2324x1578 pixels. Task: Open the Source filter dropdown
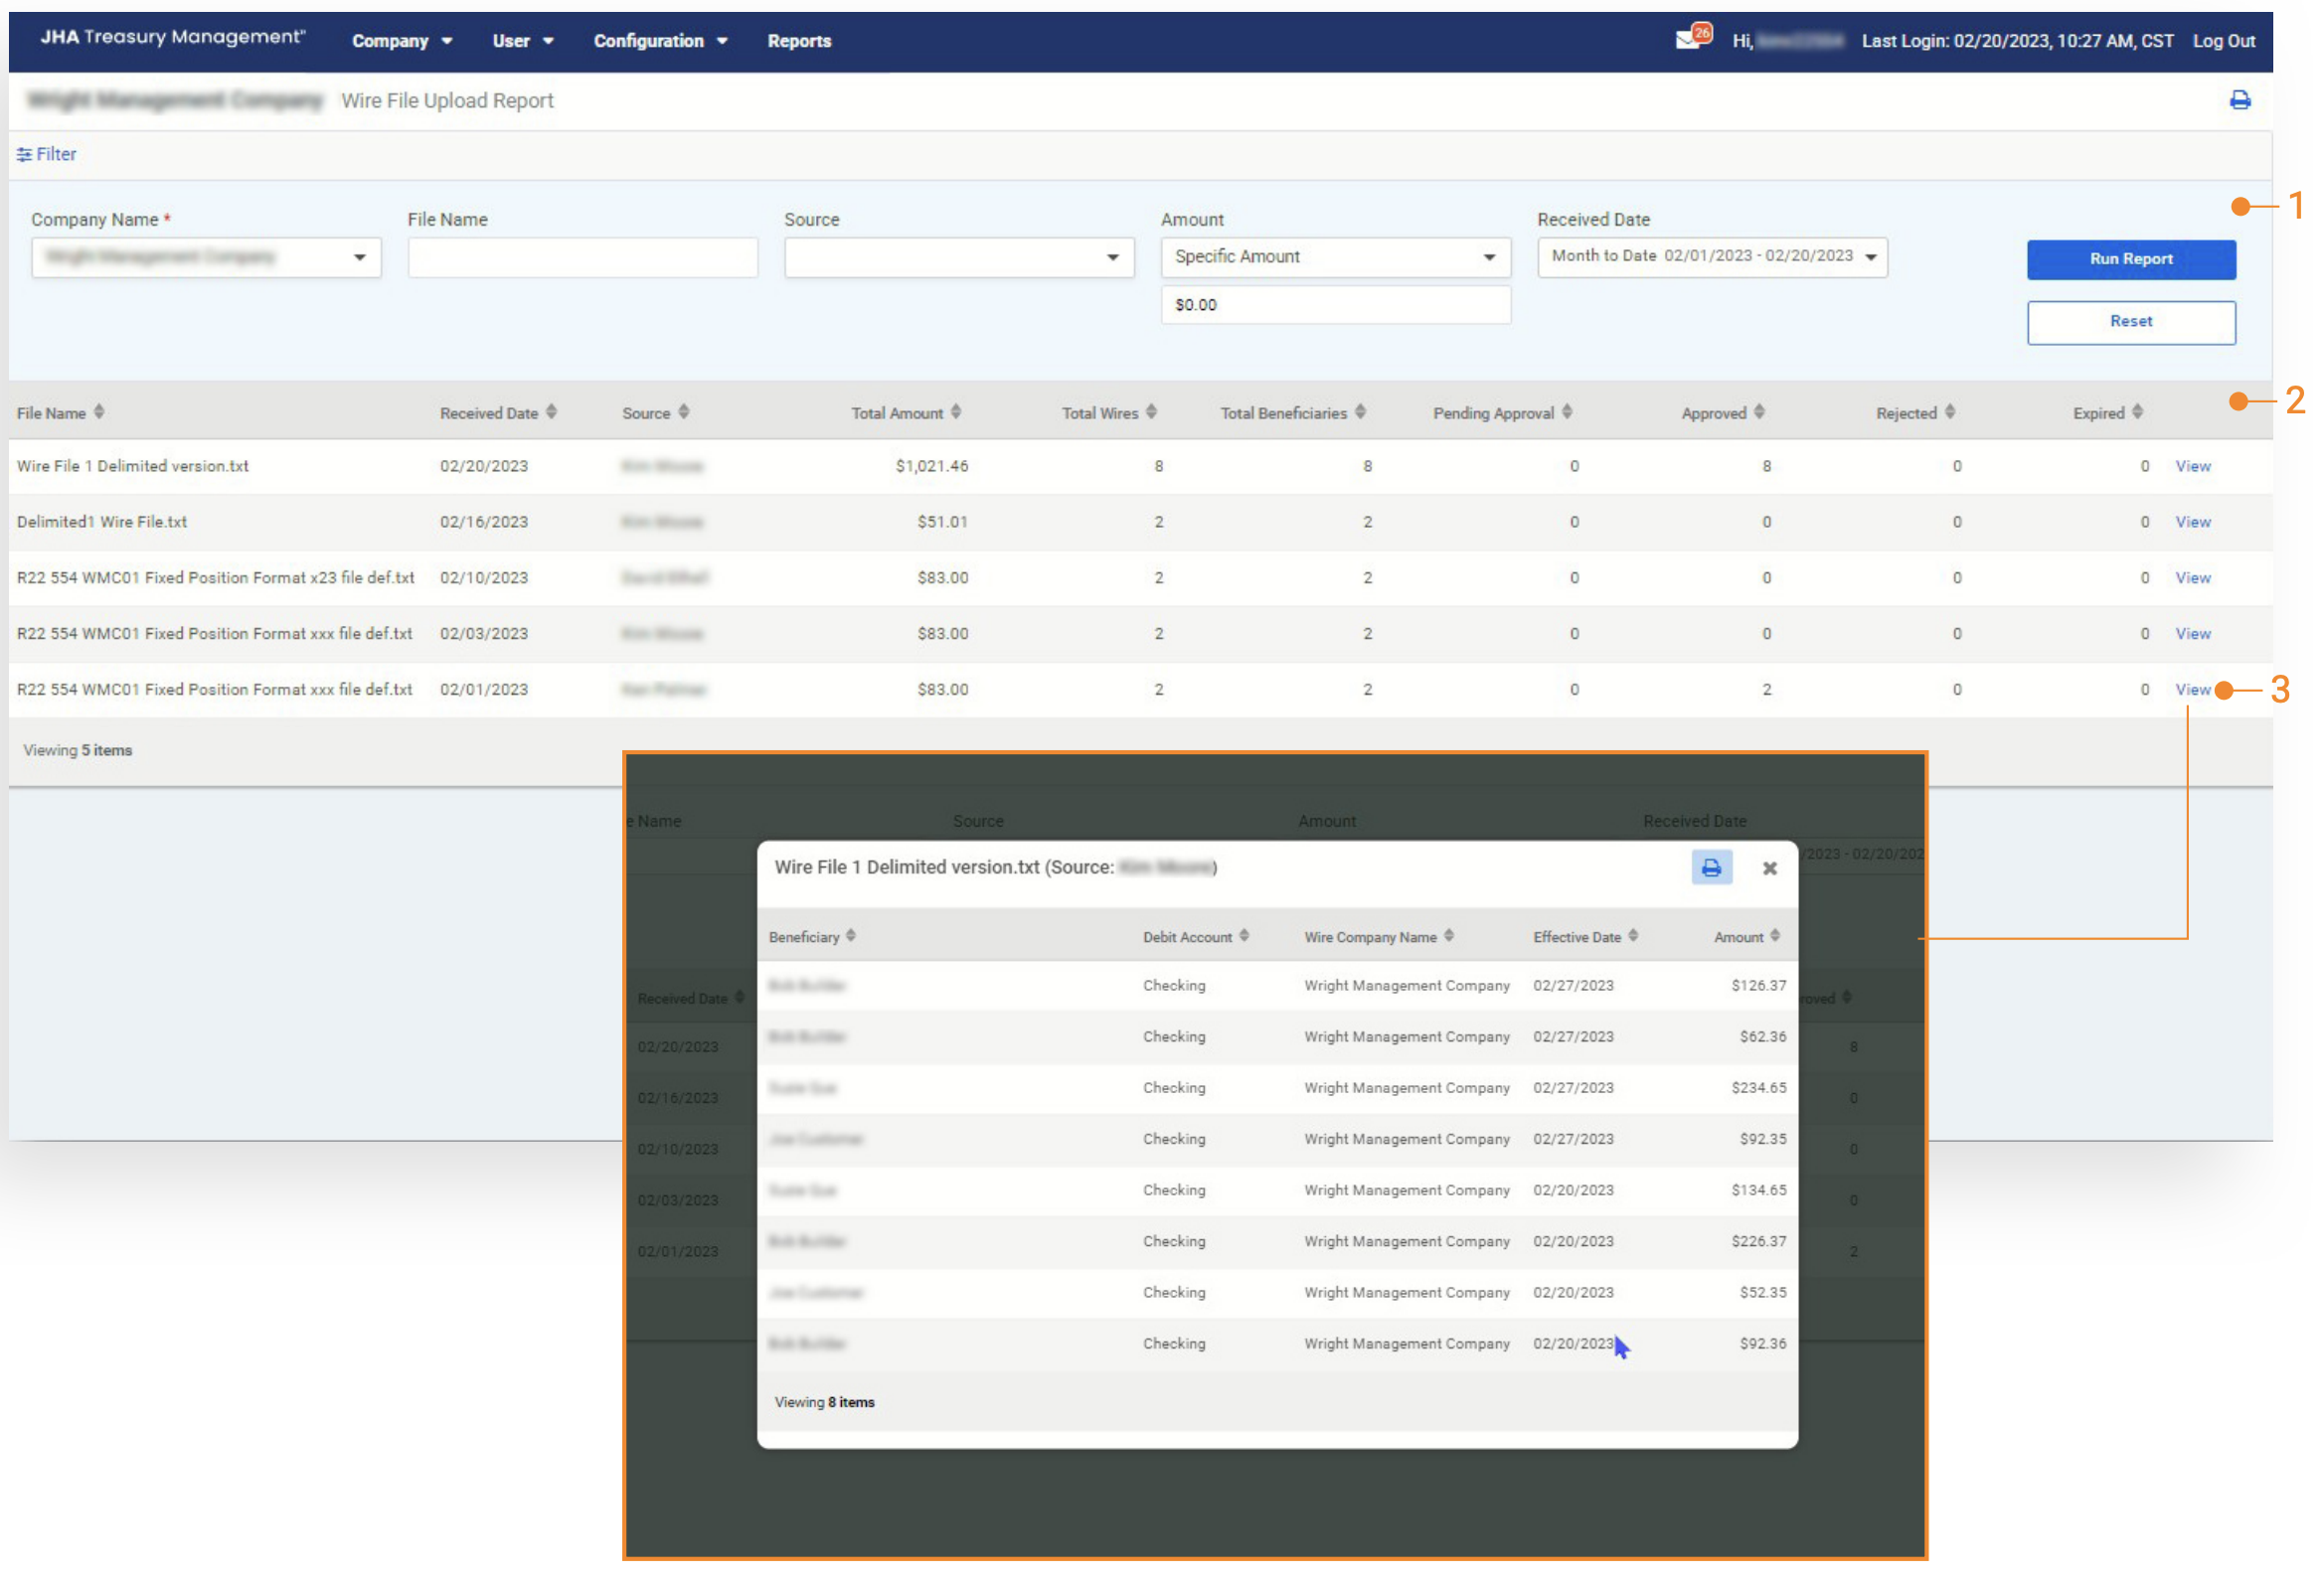[x=958, y=257]
